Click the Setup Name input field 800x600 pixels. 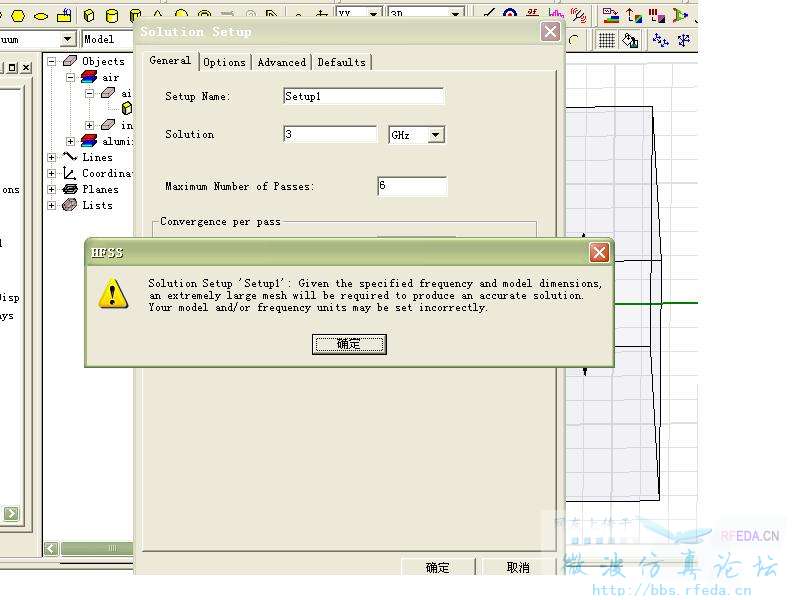[363, 96]
